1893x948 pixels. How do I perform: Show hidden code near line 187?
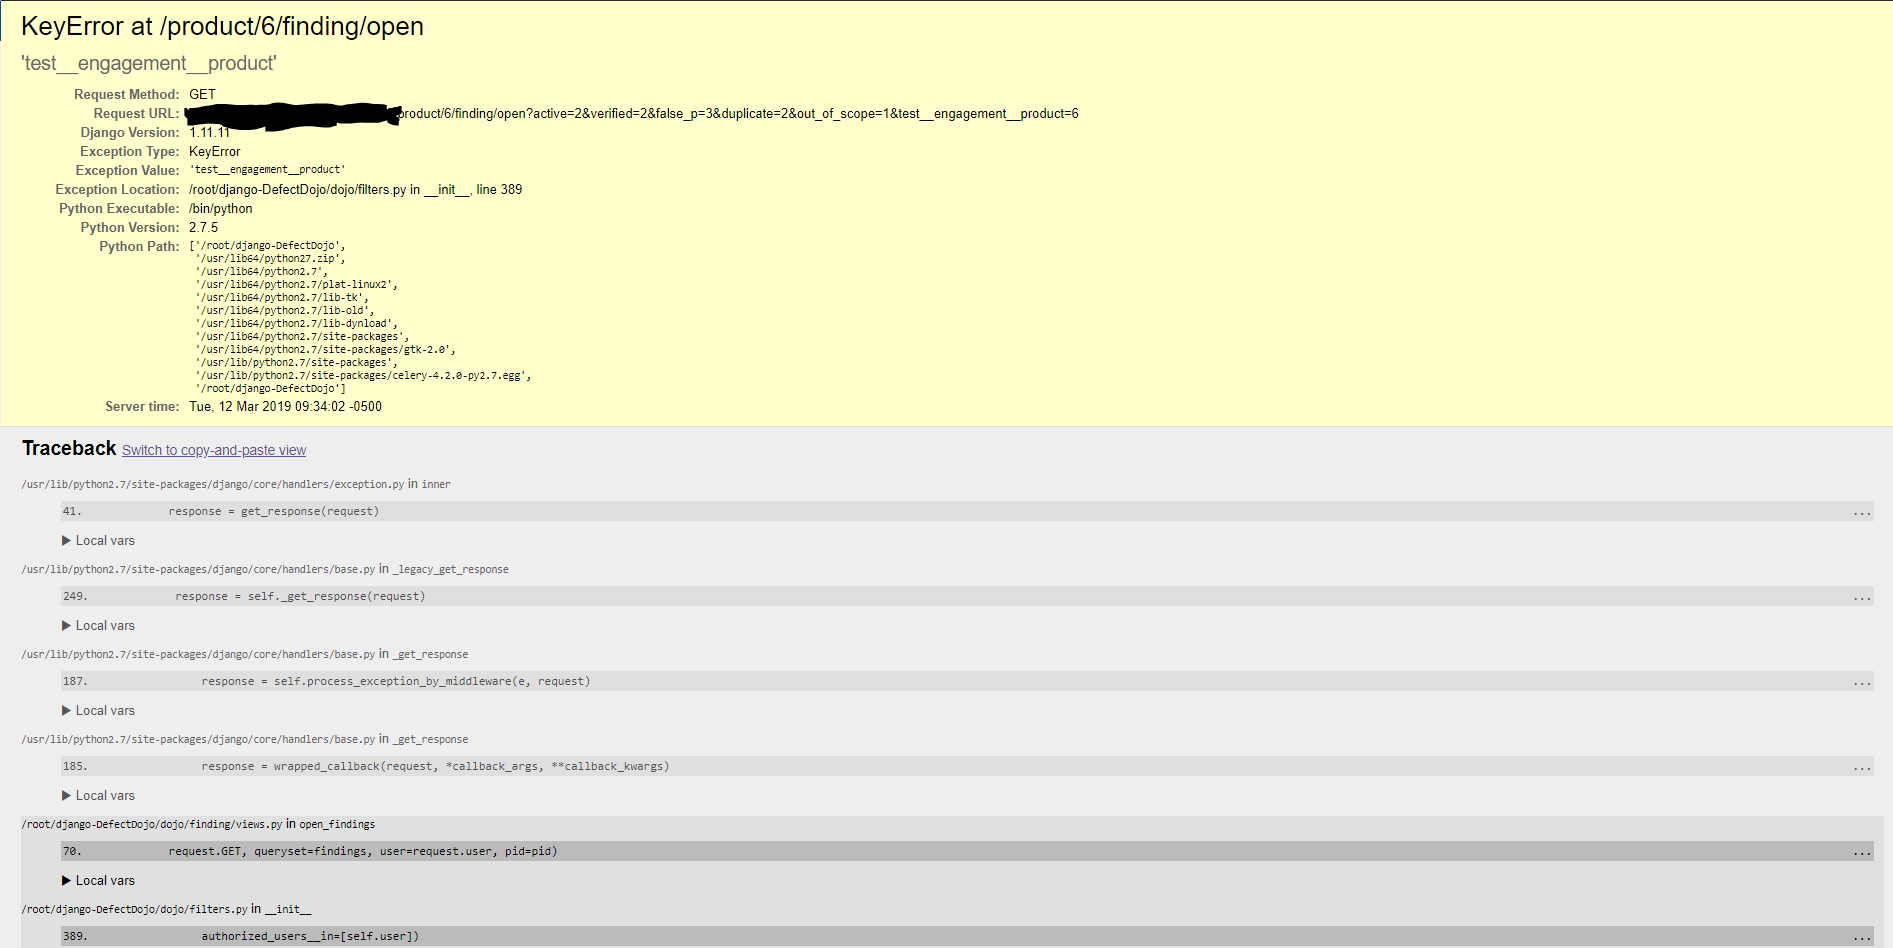1861,681
